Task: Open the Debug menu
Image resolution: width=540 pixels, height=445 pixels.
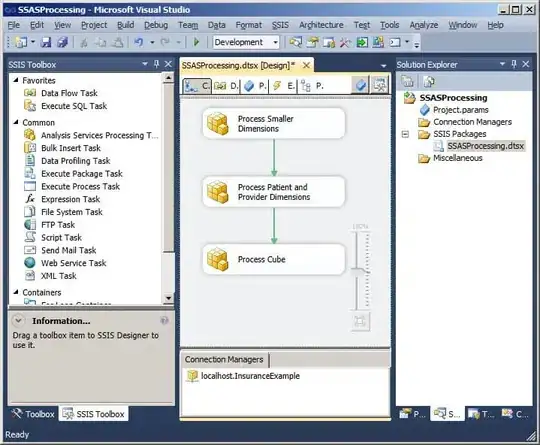Action: pos(156,25)
